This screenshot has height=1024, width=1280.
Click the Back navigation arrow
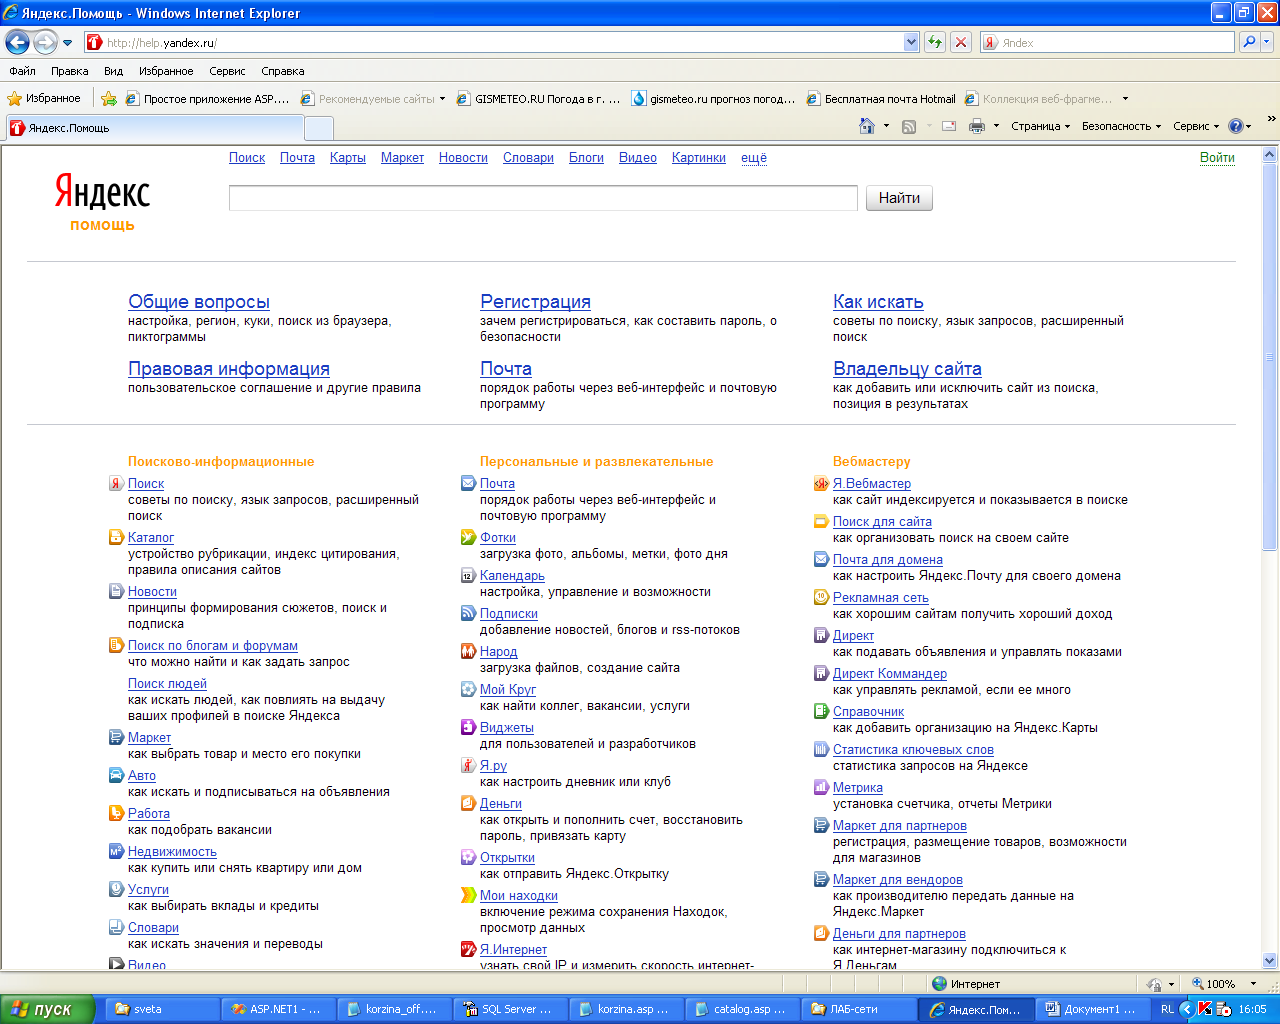[x=17, y=42]
